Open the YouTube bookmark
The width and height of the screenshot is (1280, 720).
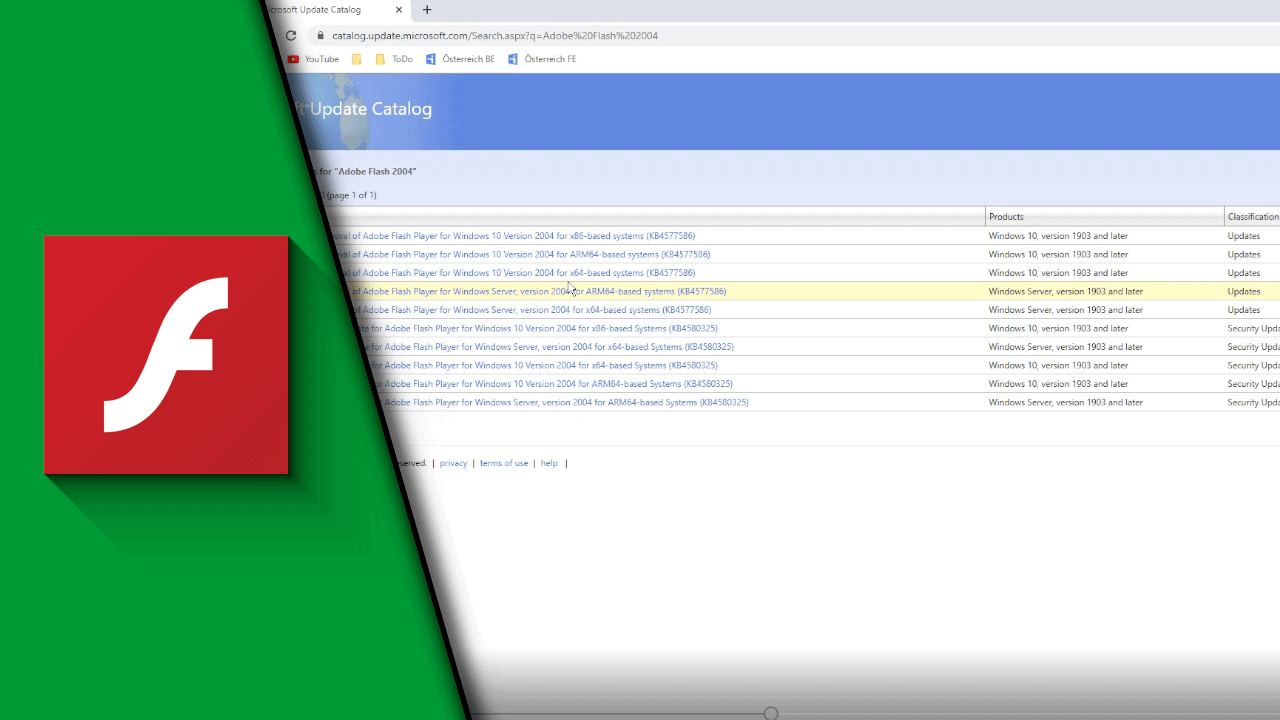(314, 59)
